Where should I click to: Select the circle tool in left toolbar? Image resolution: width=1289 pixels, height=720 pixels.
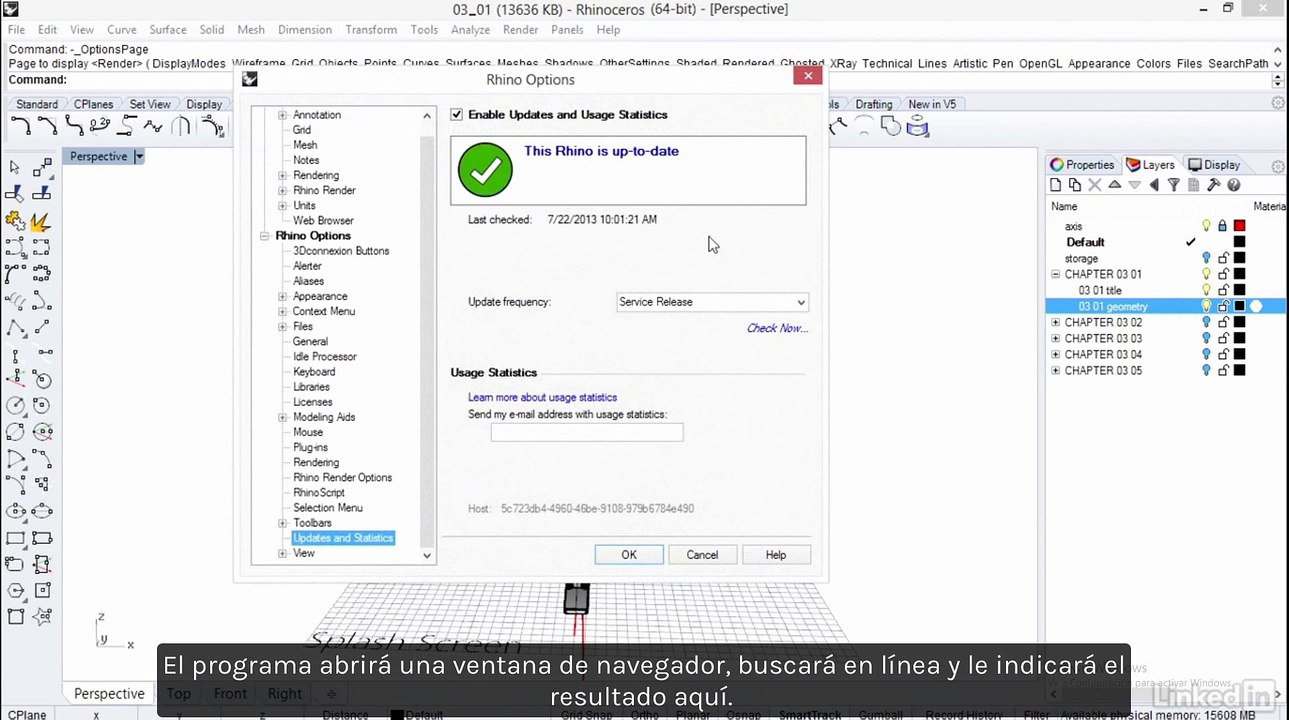(x=15, y=405)
